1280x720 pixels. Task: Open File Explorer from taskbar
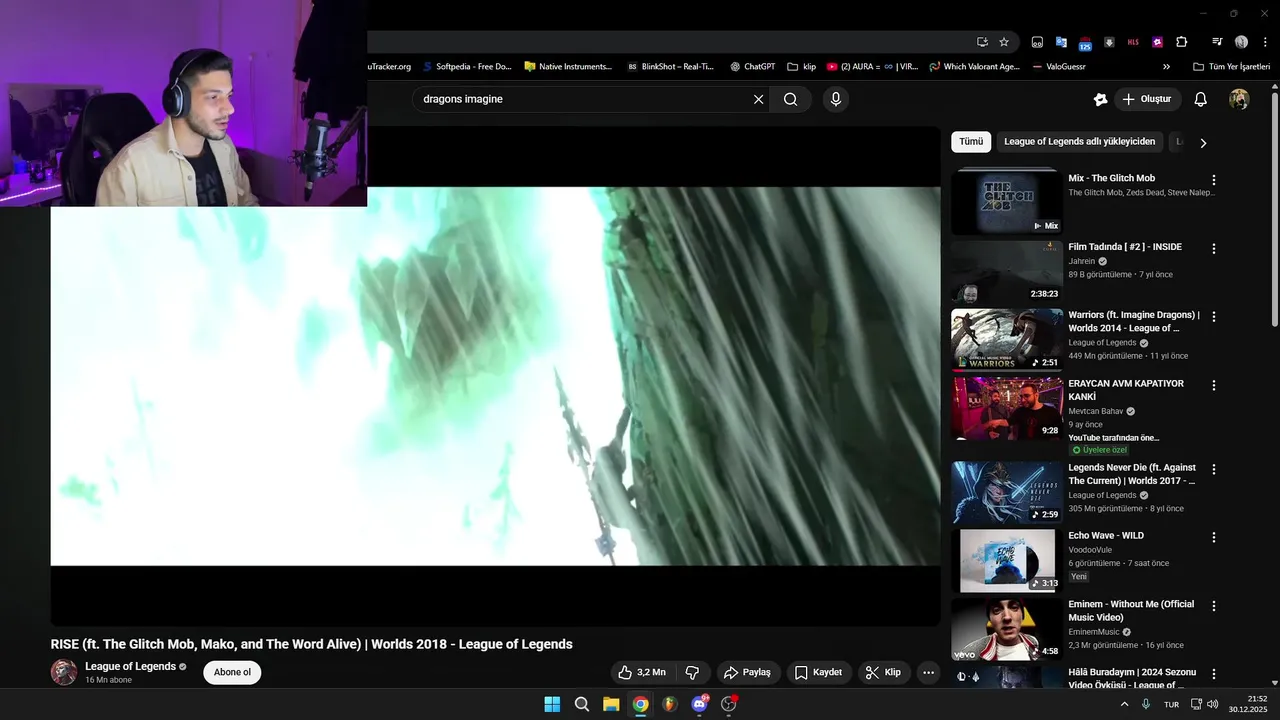point(611,704)
